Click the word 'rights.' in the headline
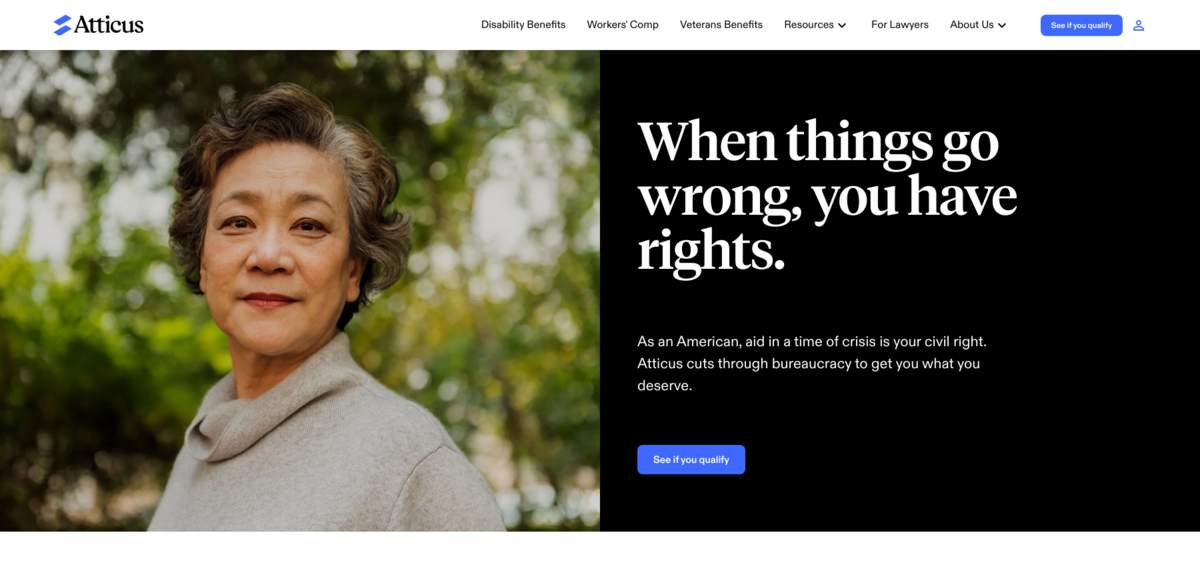Image resolution: width=1200 pixels, height=587 pixels. pyautogui.click(x=711, y=252)
